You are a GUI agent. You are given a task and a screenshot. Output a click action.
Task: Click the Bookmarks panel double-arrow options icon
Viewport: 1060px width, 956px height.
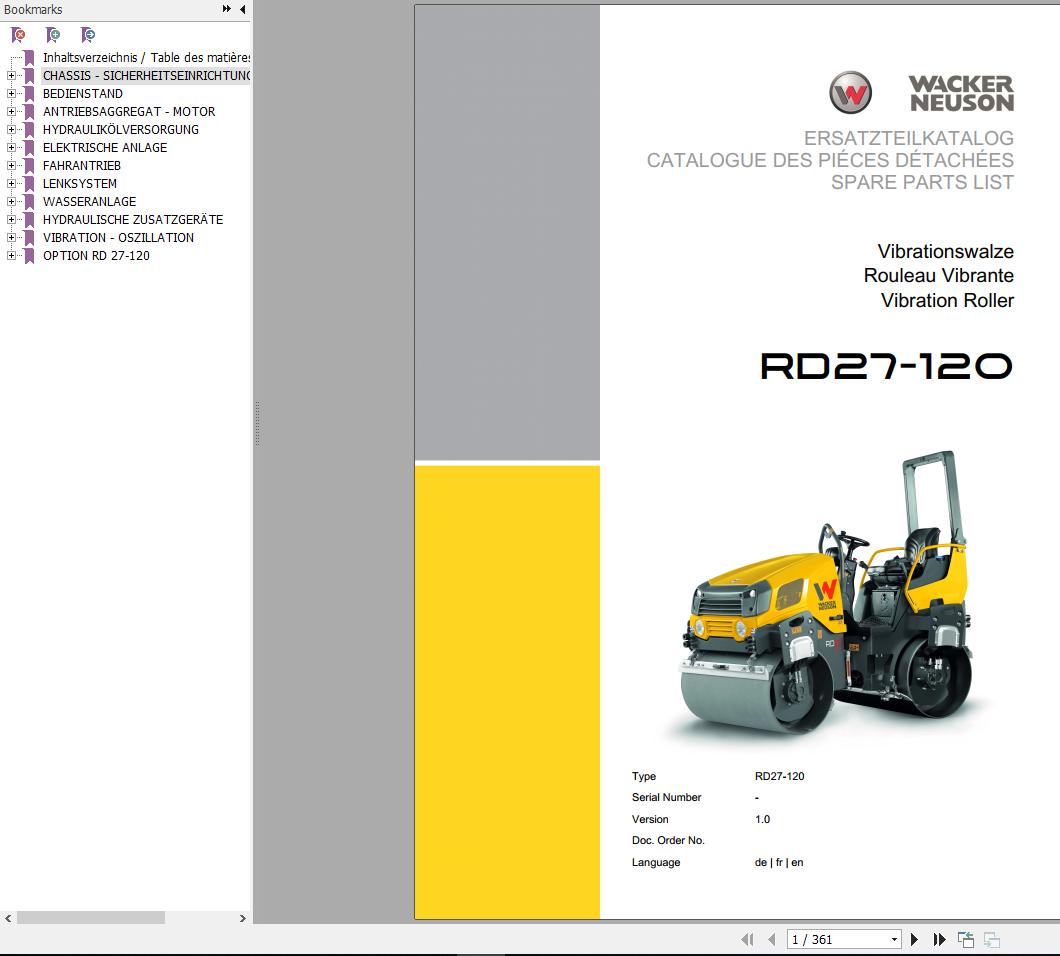[x=226, y=9]
